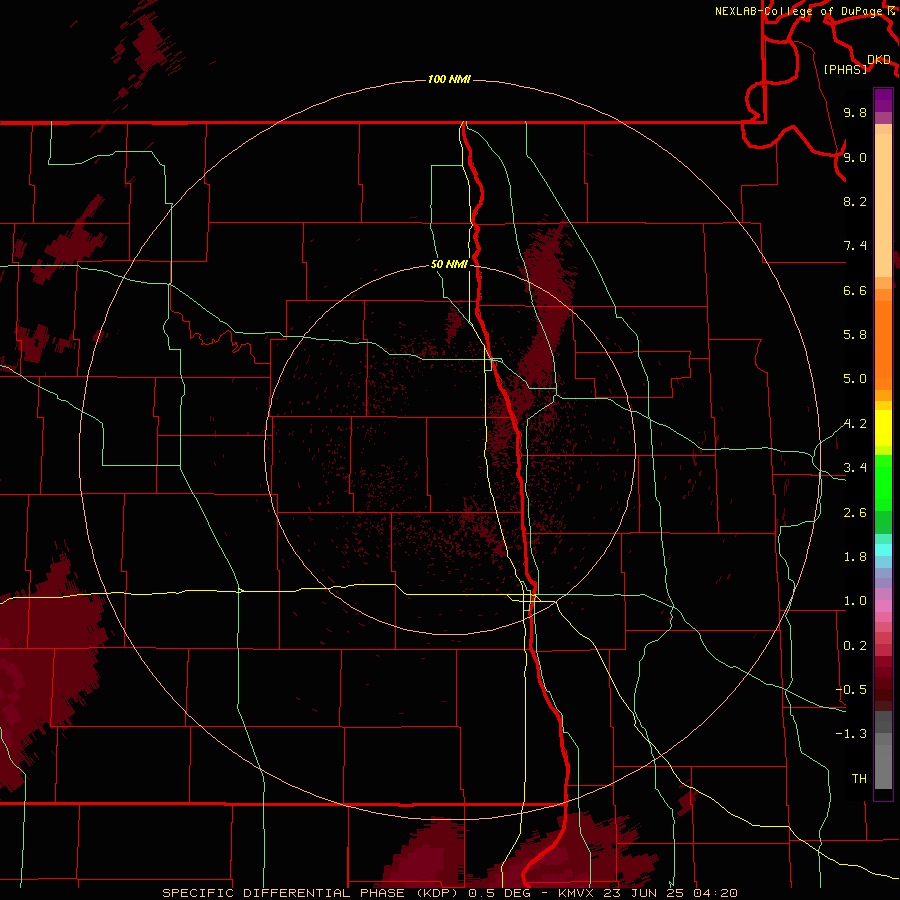Select the 1.8 value on the color scale

(x=855, y=556)
